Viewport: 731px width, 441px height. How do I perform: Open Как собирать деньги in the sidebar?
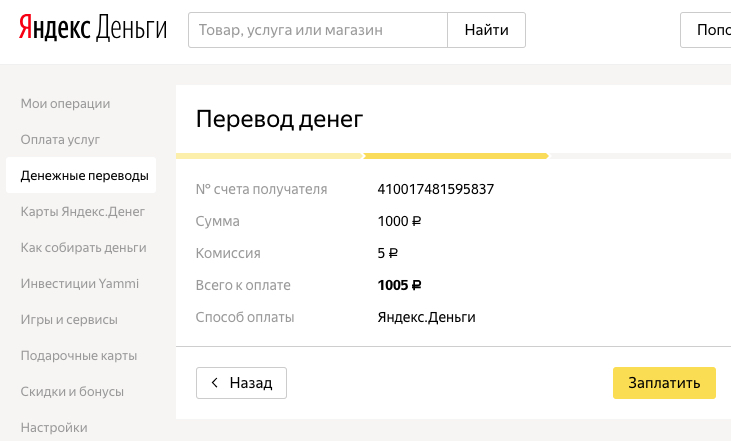83,248
